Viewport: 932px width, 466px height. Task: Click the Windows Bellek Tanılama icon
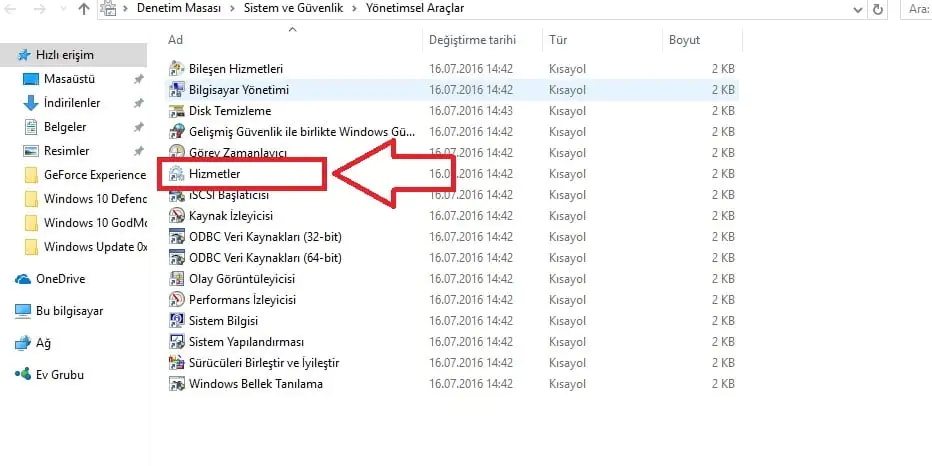pos(177,383)
